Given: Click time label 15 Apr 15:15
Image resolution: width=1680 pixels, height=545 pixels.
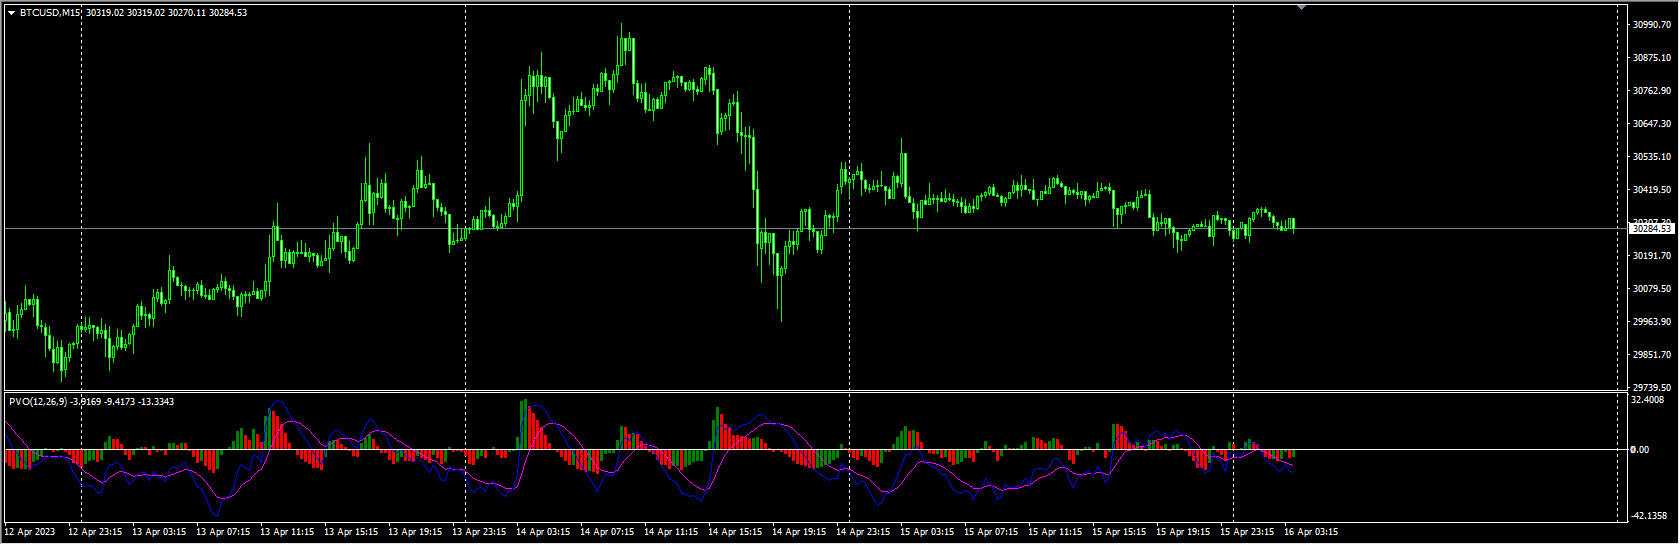Looking at the screenshot, I should 1119,532.
